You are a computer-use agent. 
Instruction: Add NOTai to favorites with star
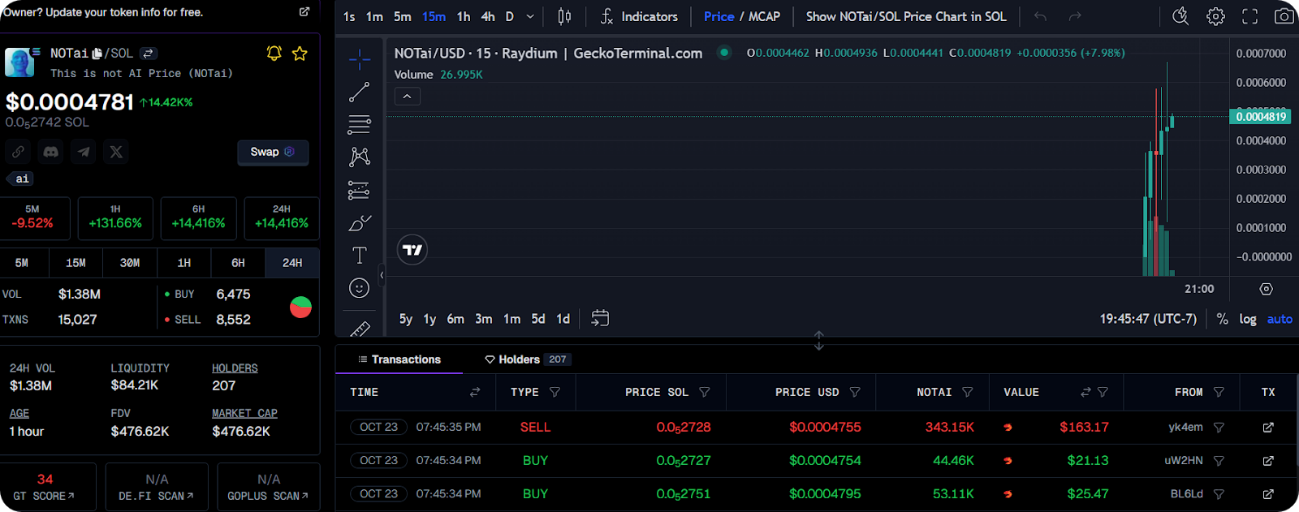299,53
